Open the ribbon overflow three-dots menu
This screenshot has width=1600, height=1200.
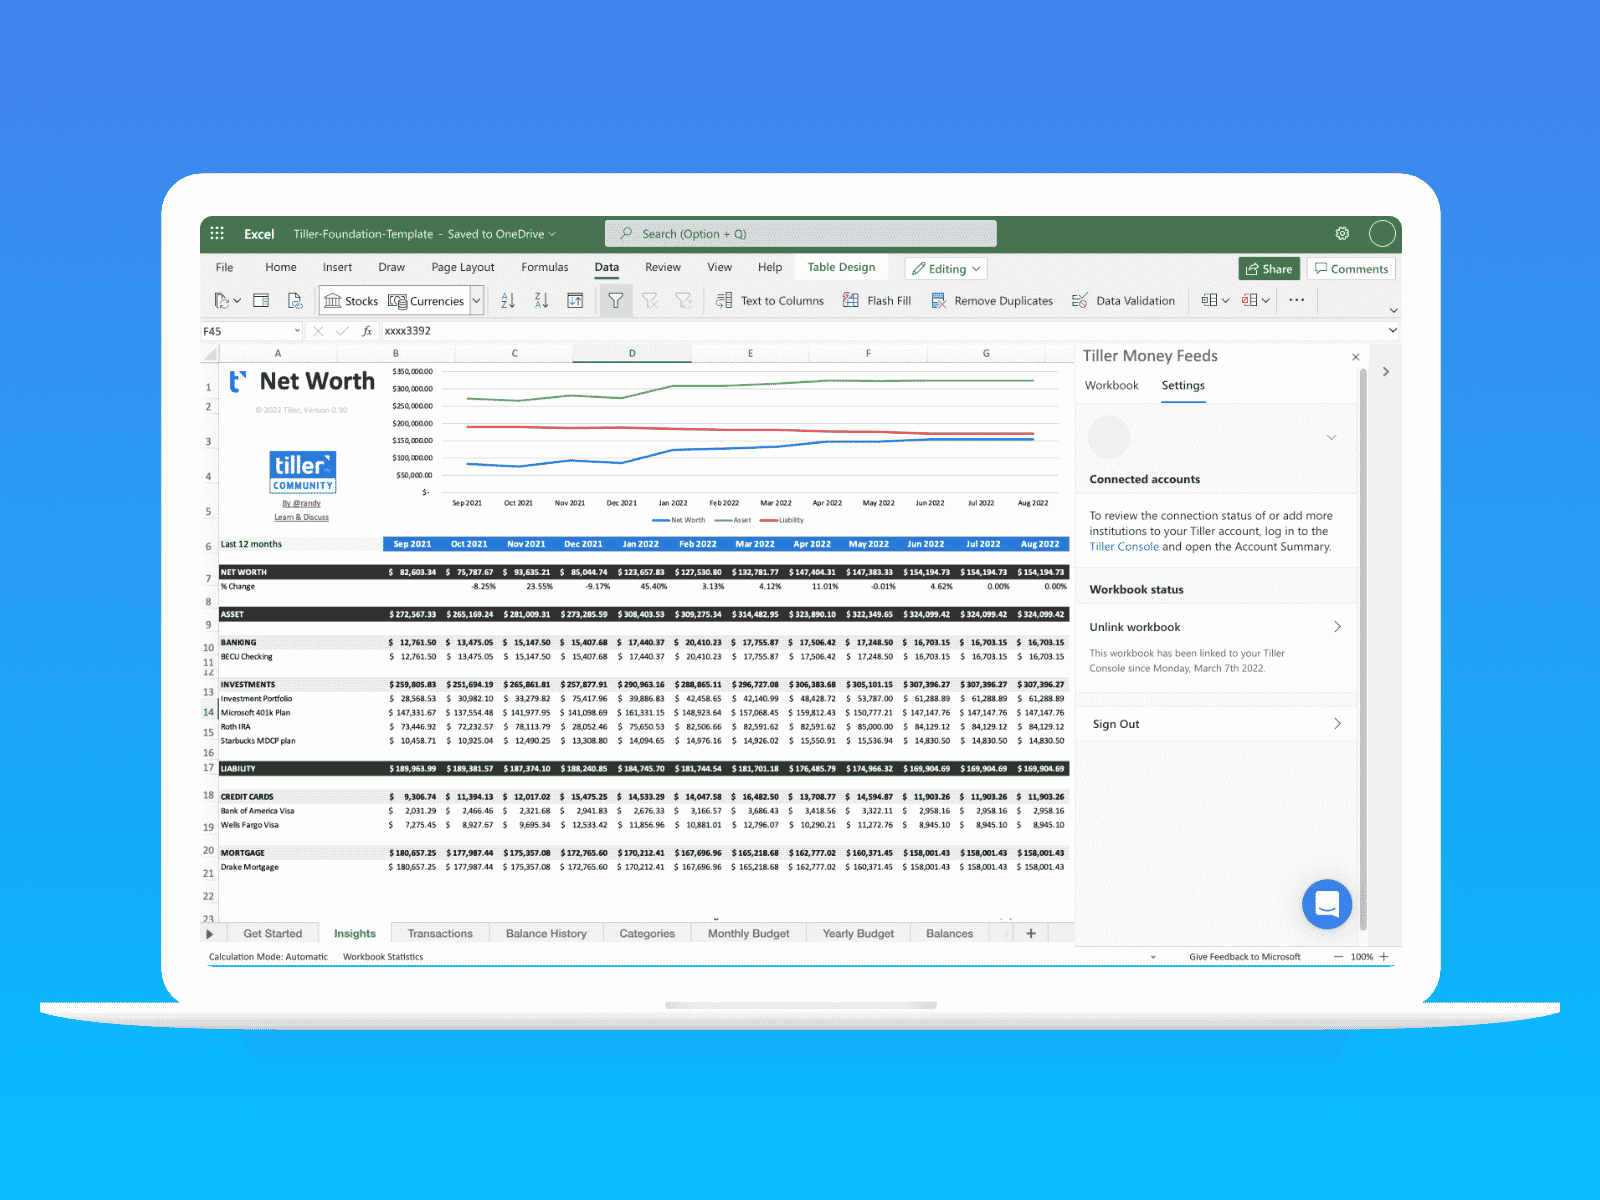click(x=1296, y=300)
